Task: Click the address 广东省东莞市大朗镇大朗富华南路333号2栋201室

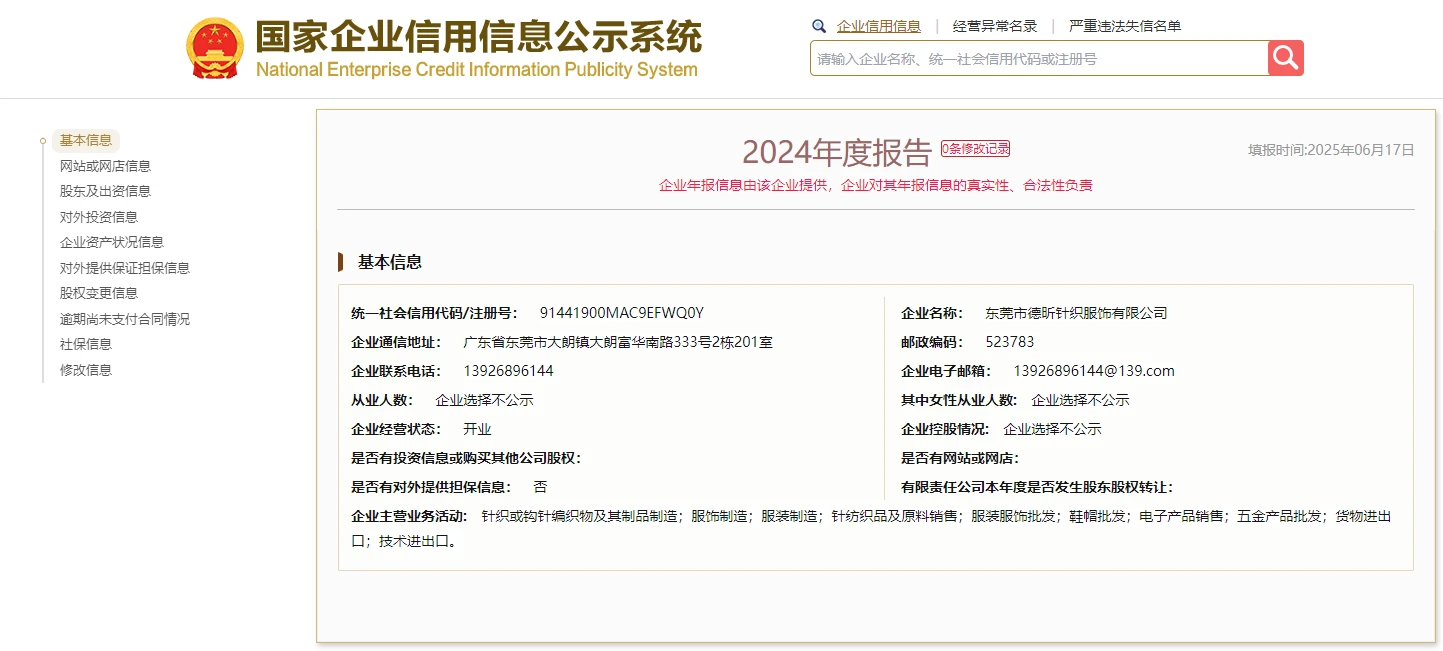Action: (618, 342)
